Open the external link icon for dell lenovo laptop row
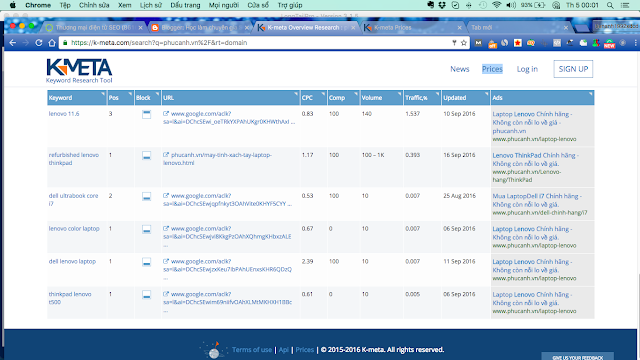 [x=166, y=261]
